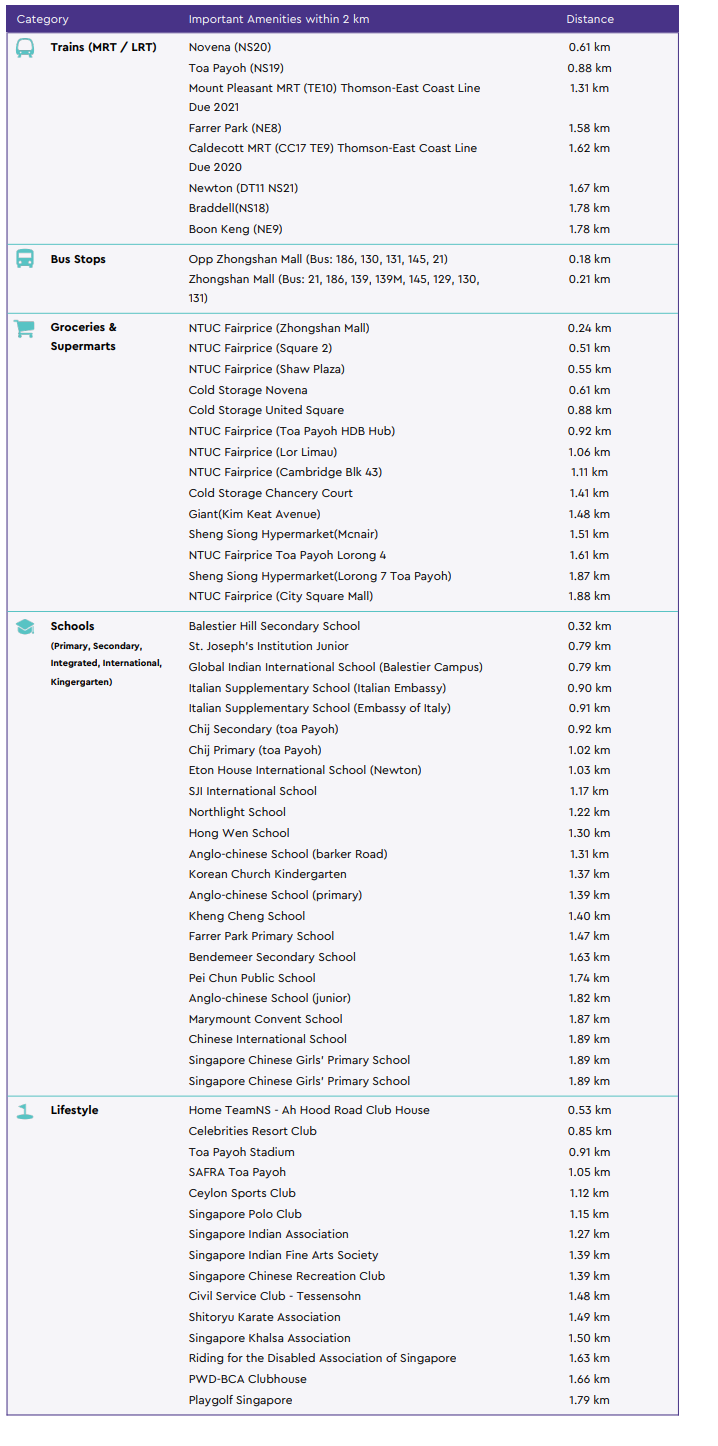The image size is (718, 1446).
Task: Click the shopping cart icon beside Groceries & Supermarts
Action: (25, 328)
